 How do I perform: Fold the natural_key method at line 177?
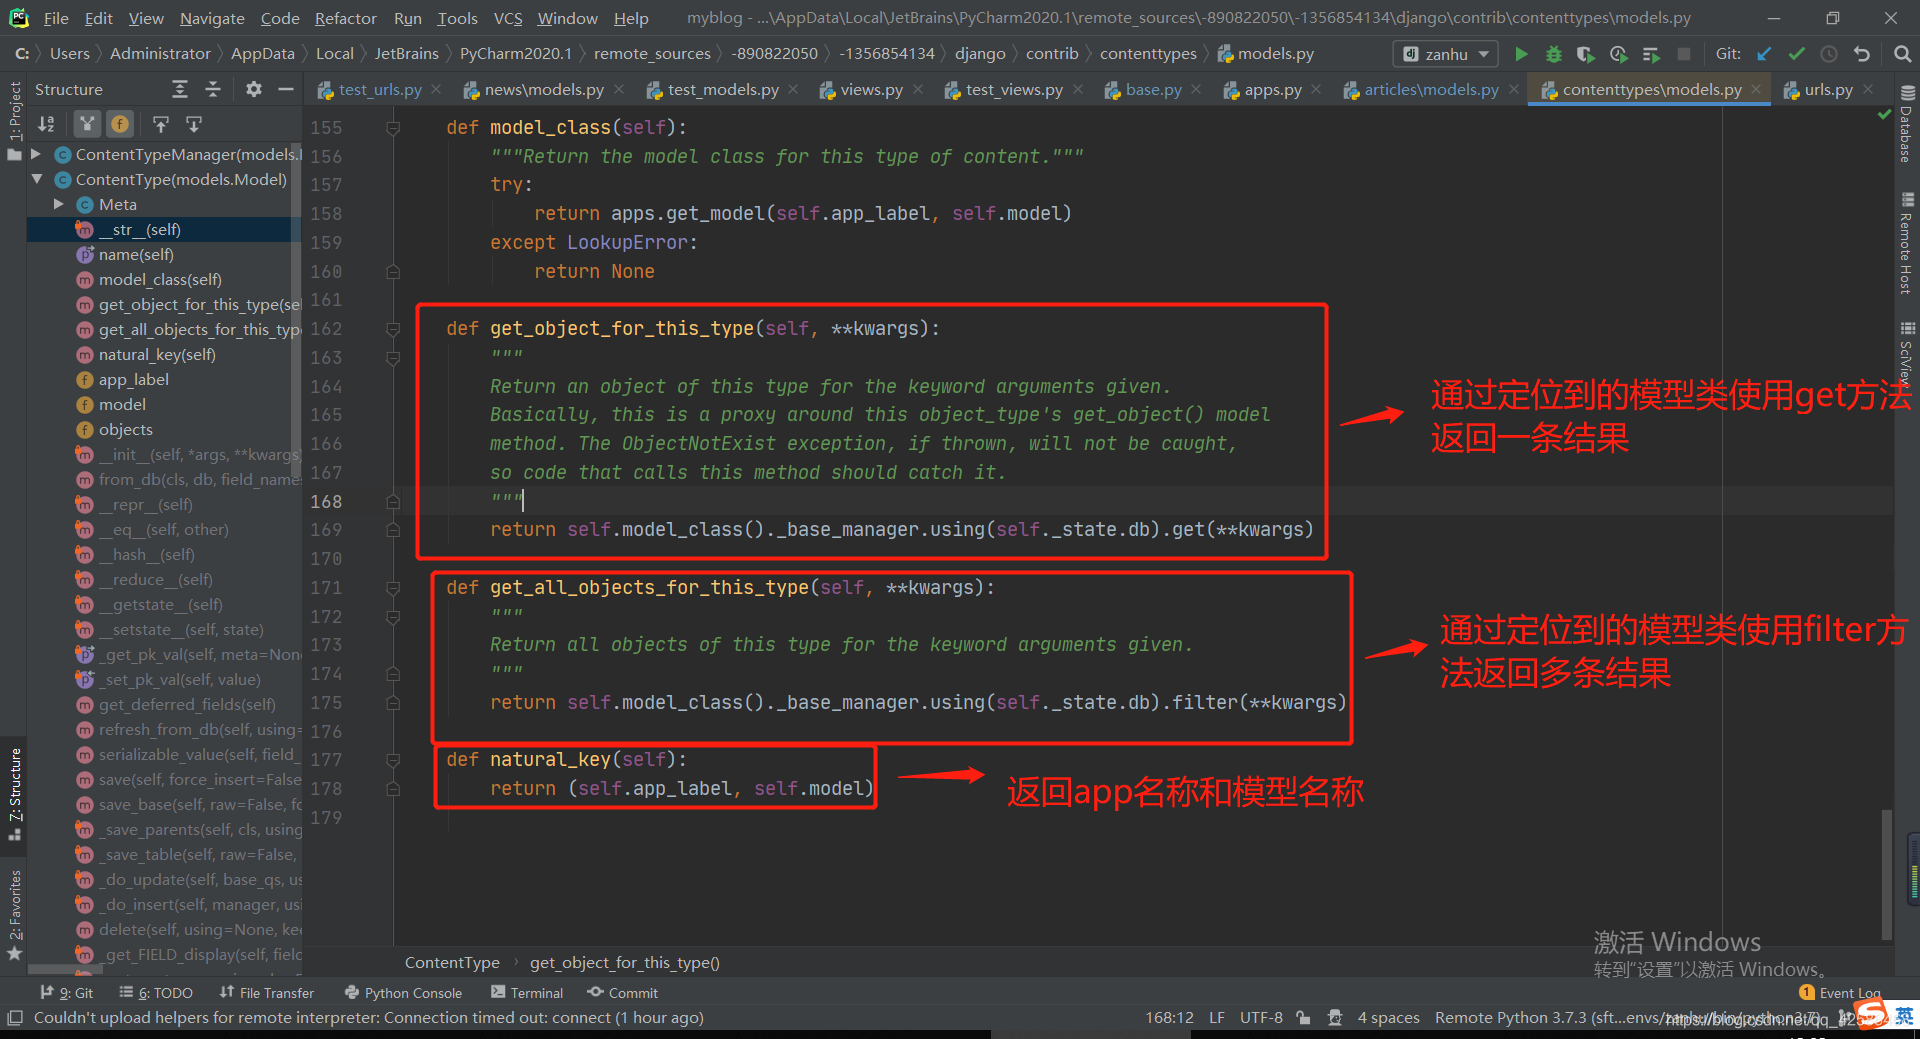click(393, 760)
